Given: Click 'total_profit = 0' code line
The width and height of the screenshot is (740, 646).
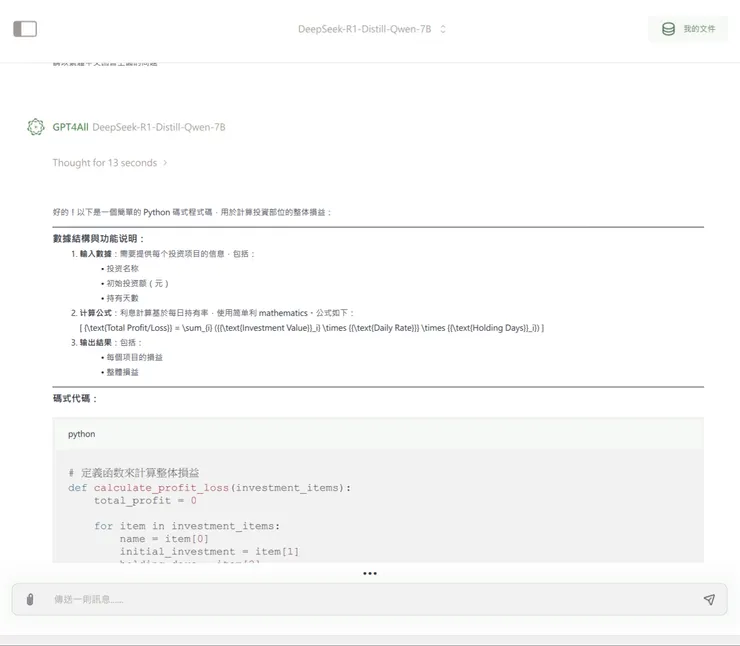Looking at the screenshot, I should point(145,500).
